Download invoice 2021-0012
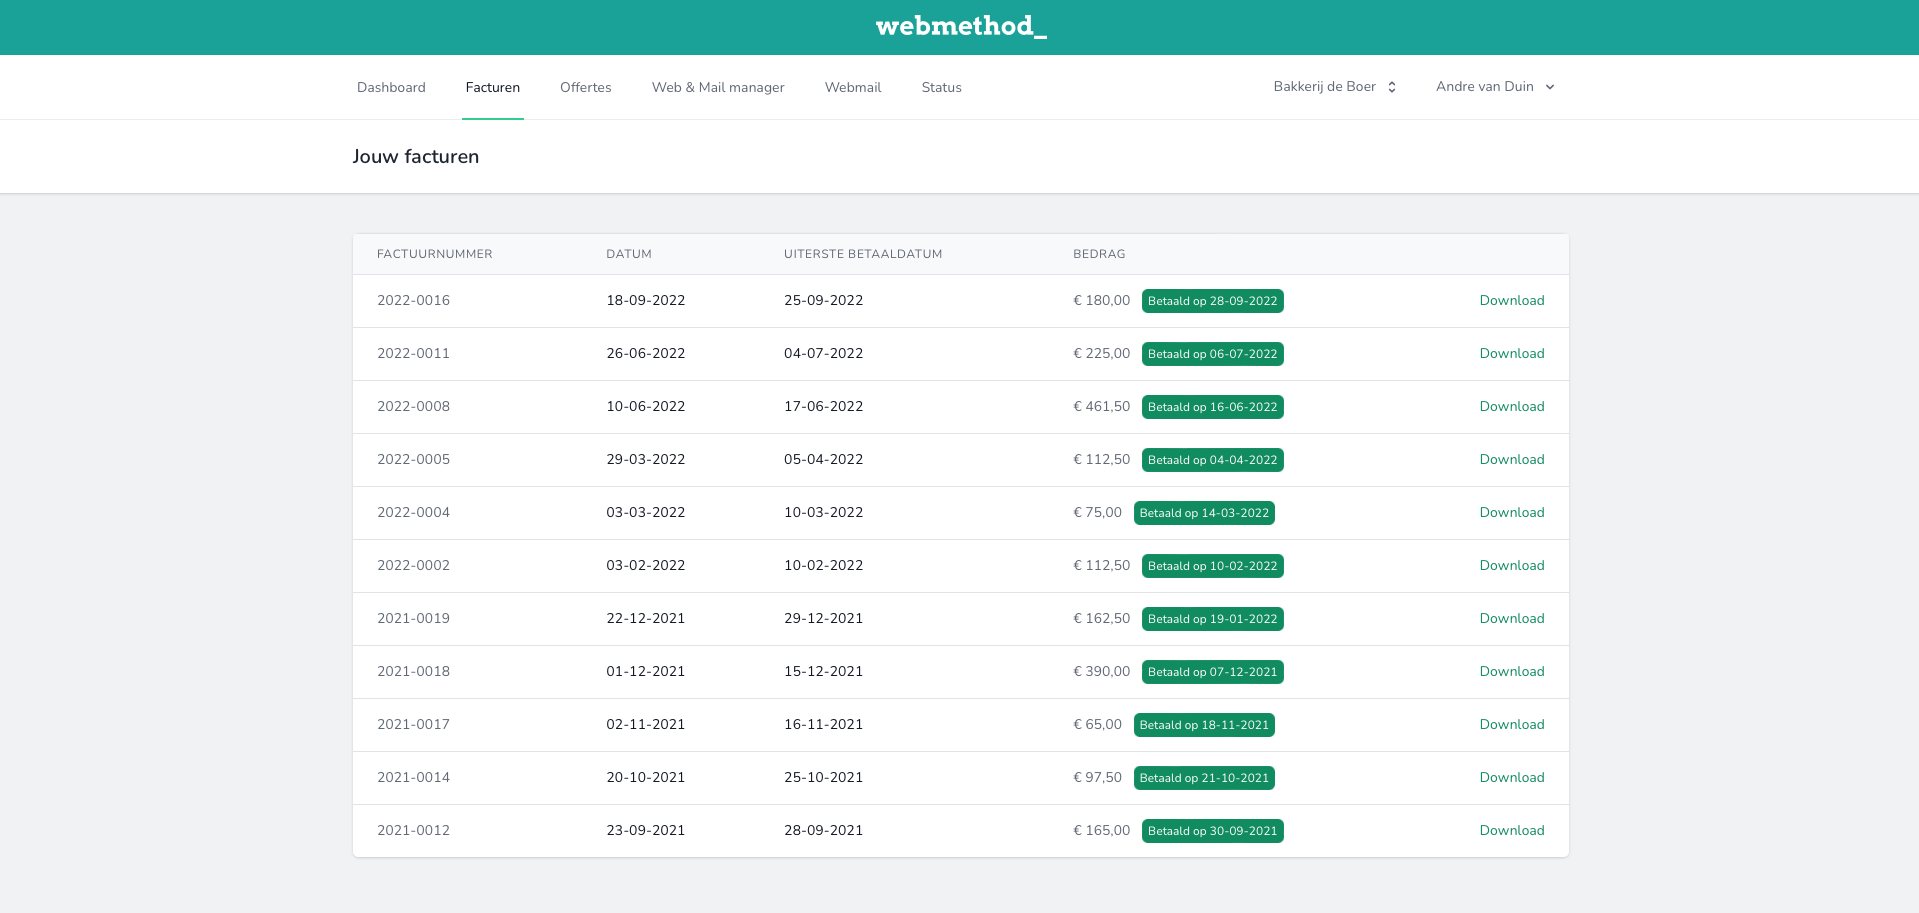Viewport: 1919px width, 913px height. [x=1511, y=830]
